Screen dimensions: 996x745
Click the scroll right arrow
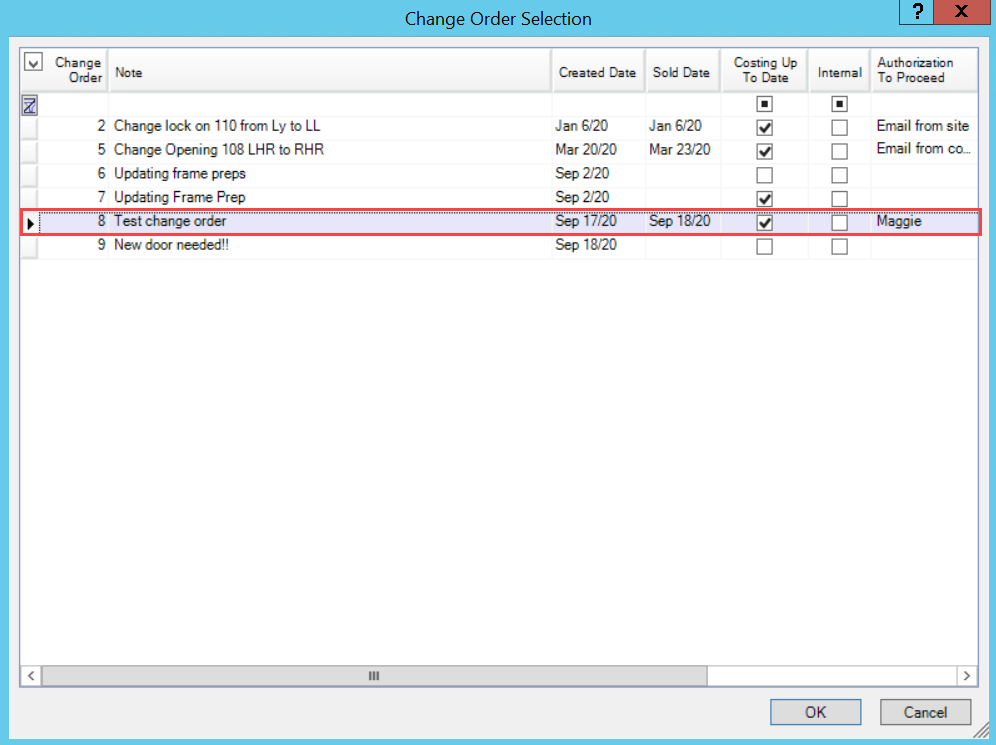pyautogui.click(x=967, y=676)
